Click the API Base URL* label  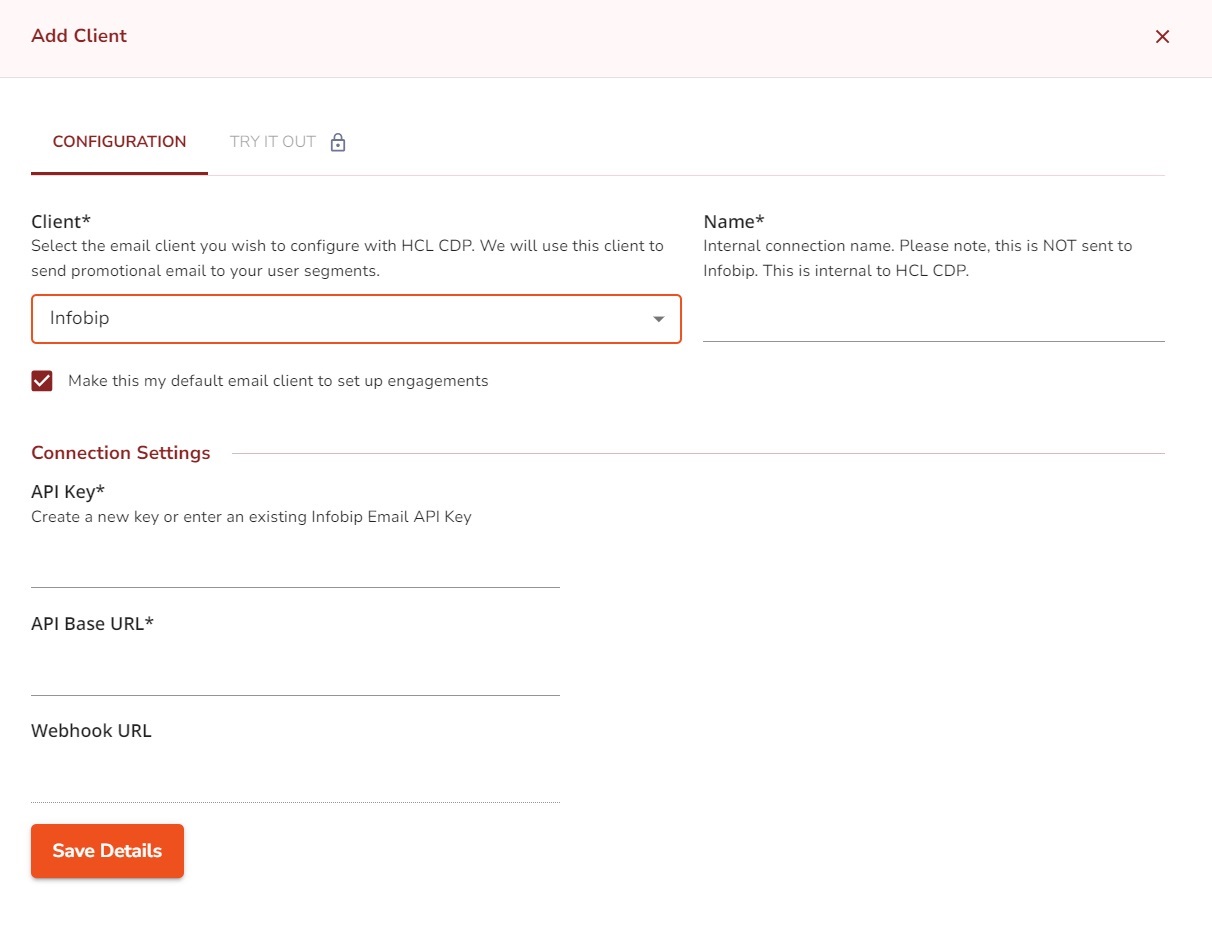tap(92, 624)
